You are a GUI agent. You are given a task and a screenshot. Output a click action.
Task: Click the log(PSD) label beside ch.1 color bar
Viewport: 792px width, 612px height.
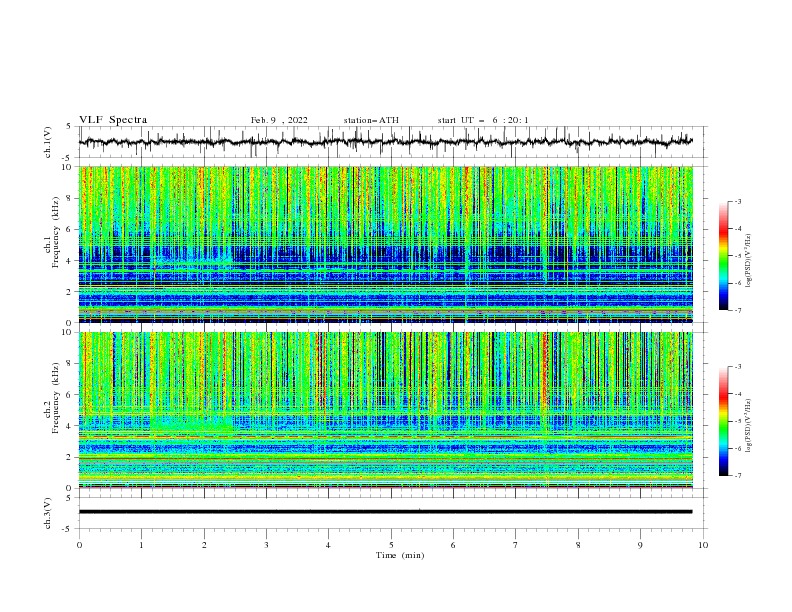coord(749,261)
